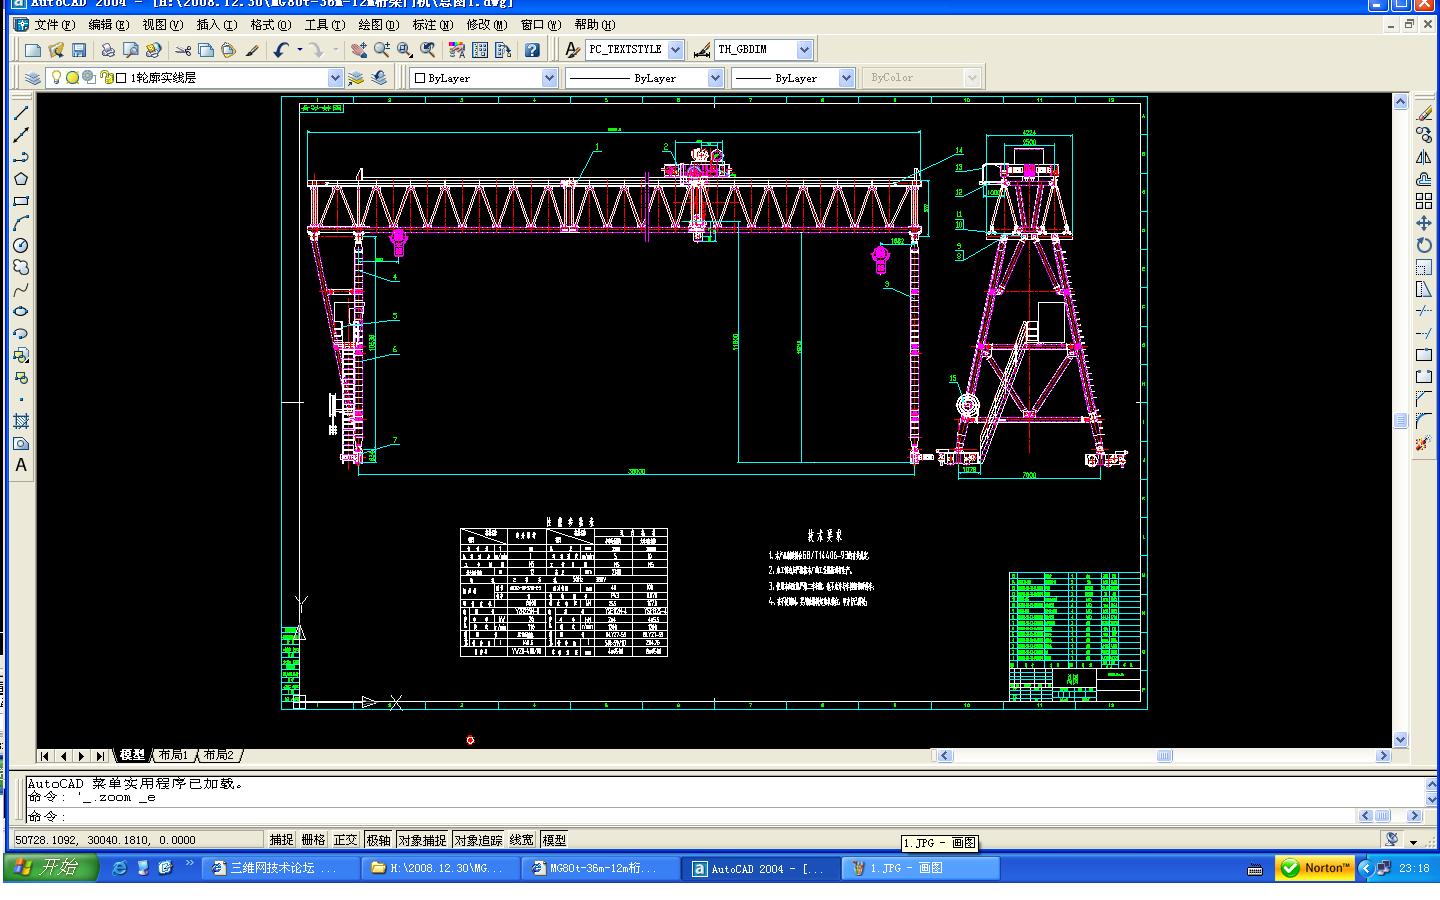The image size is (1440, 900).
Task: Switch to the 布局1 layout tab
Action: tap(173, 755)
